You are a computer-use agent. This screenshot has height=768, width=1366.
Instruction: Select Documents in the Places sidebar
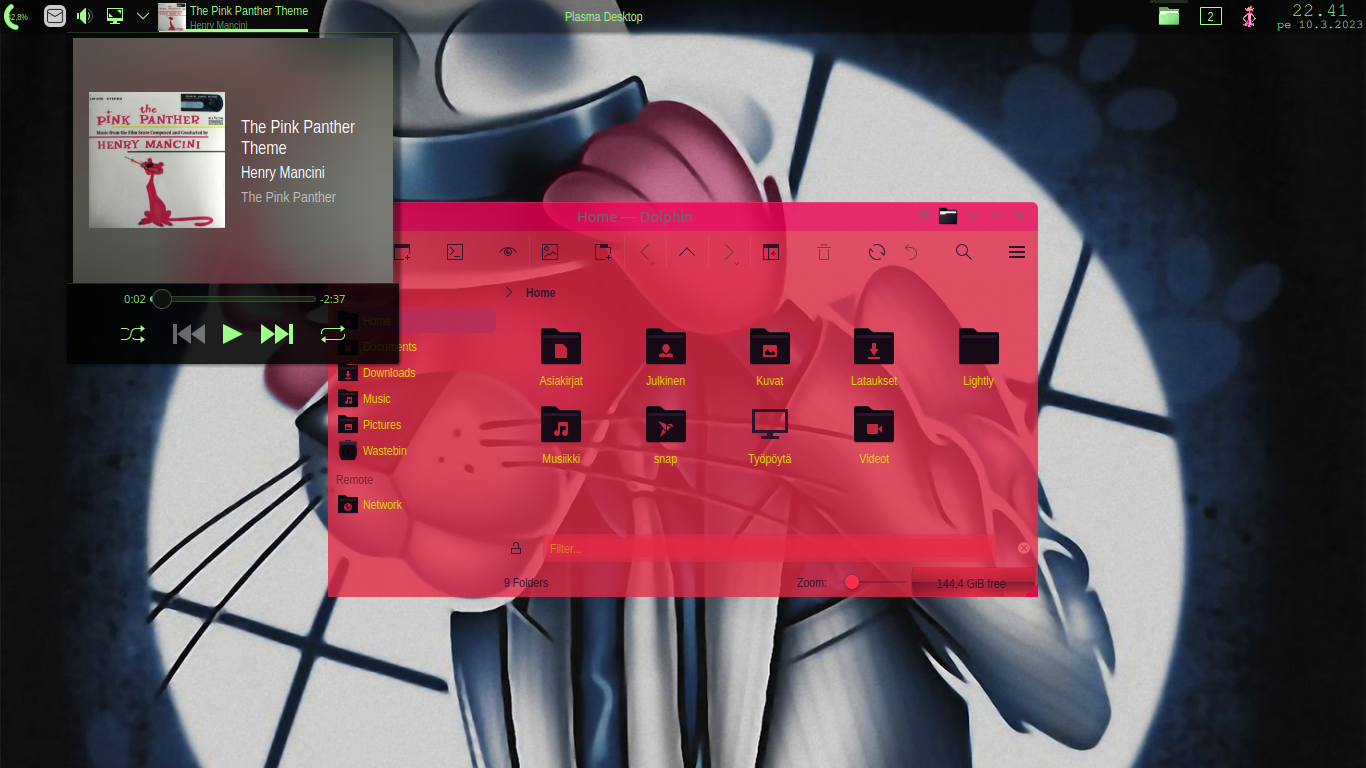415,347
